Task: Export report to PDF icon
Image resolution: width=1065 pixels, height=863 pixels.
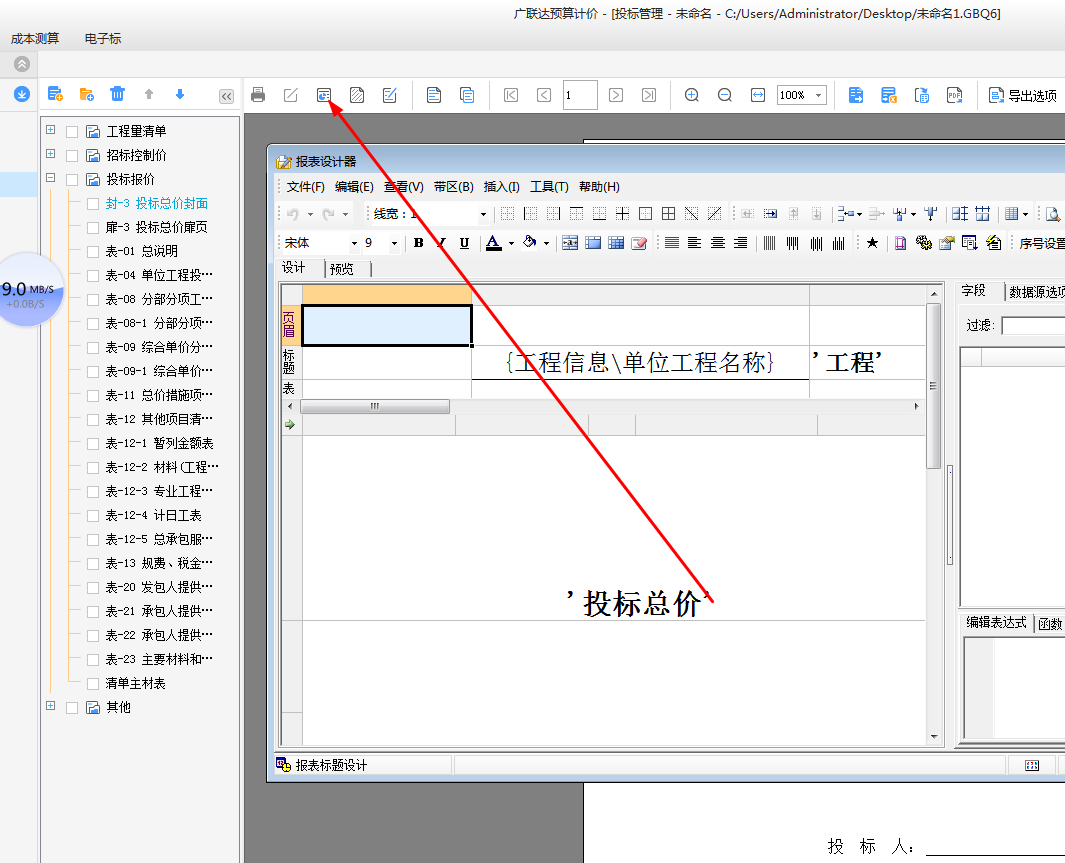Action: [x=954, y=95]
